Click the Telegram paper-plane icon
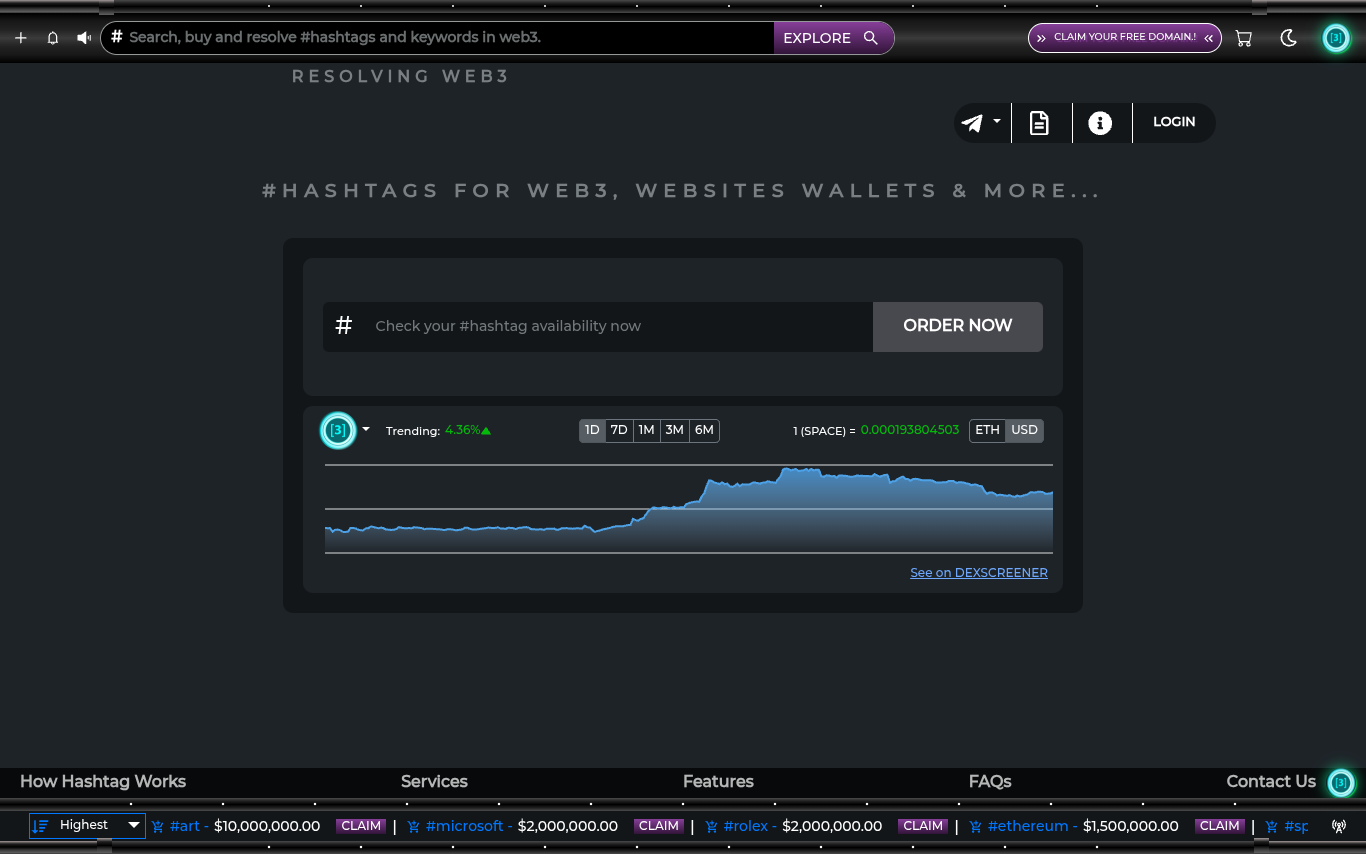 click(x=972, y=123)
